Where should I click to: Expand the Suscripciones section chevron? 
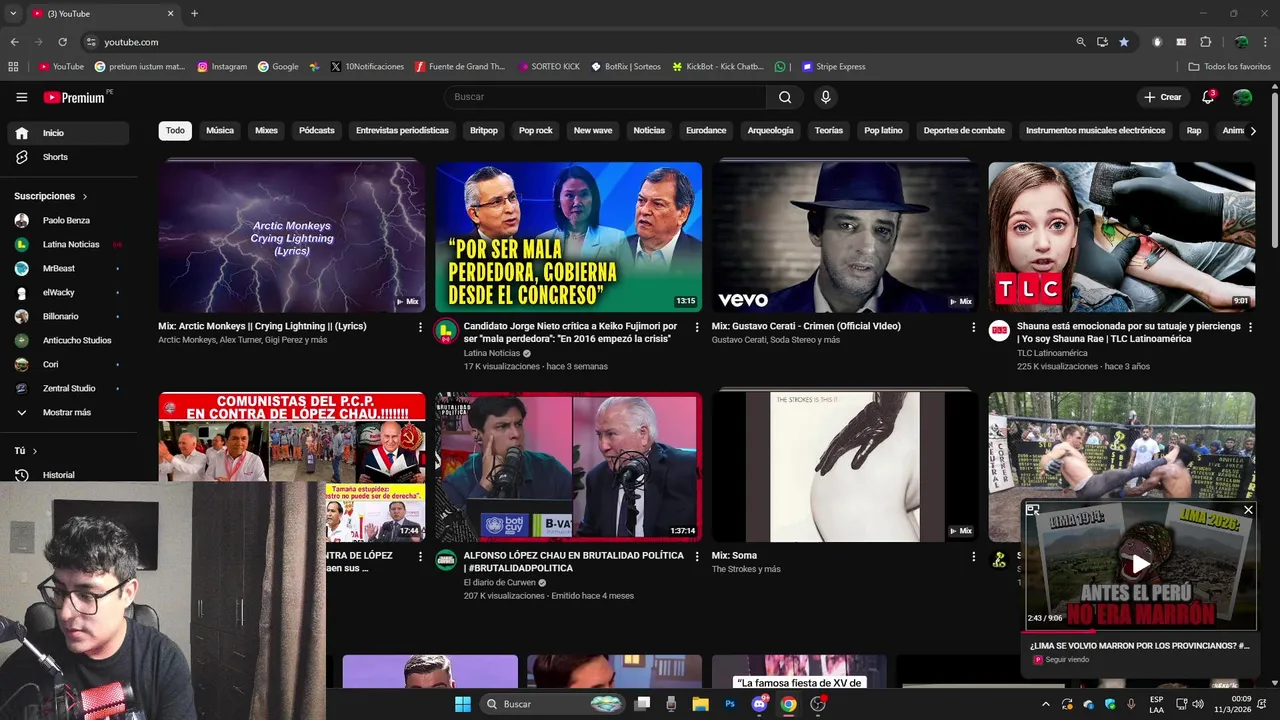[x=85, y=197]
